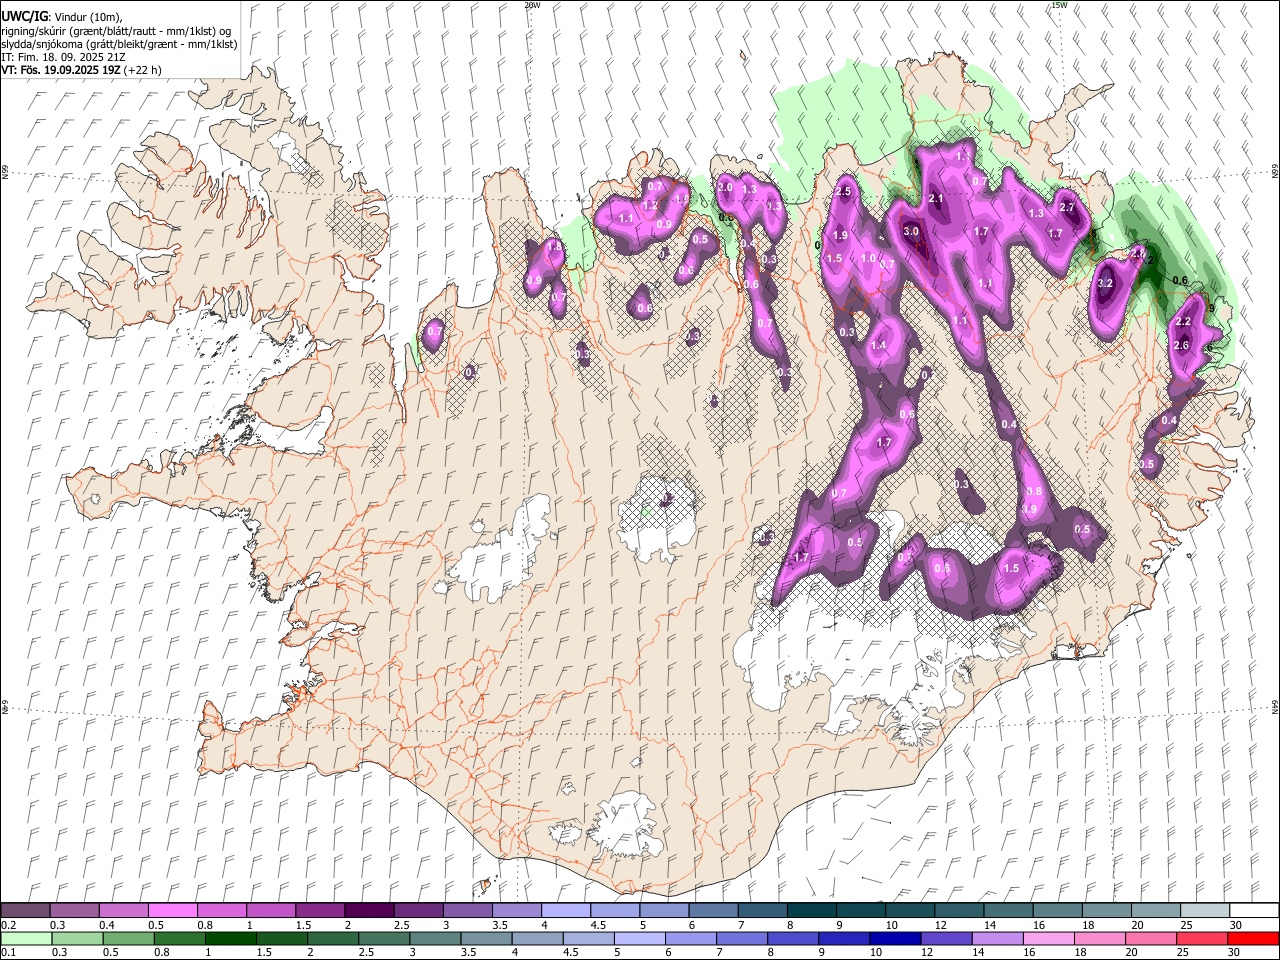The width and height of the screenshot is (1280, 960).
Task: Click the 'VT: Fös. 19.09.2025 19Z' valid time
Action: pos(62,70)
